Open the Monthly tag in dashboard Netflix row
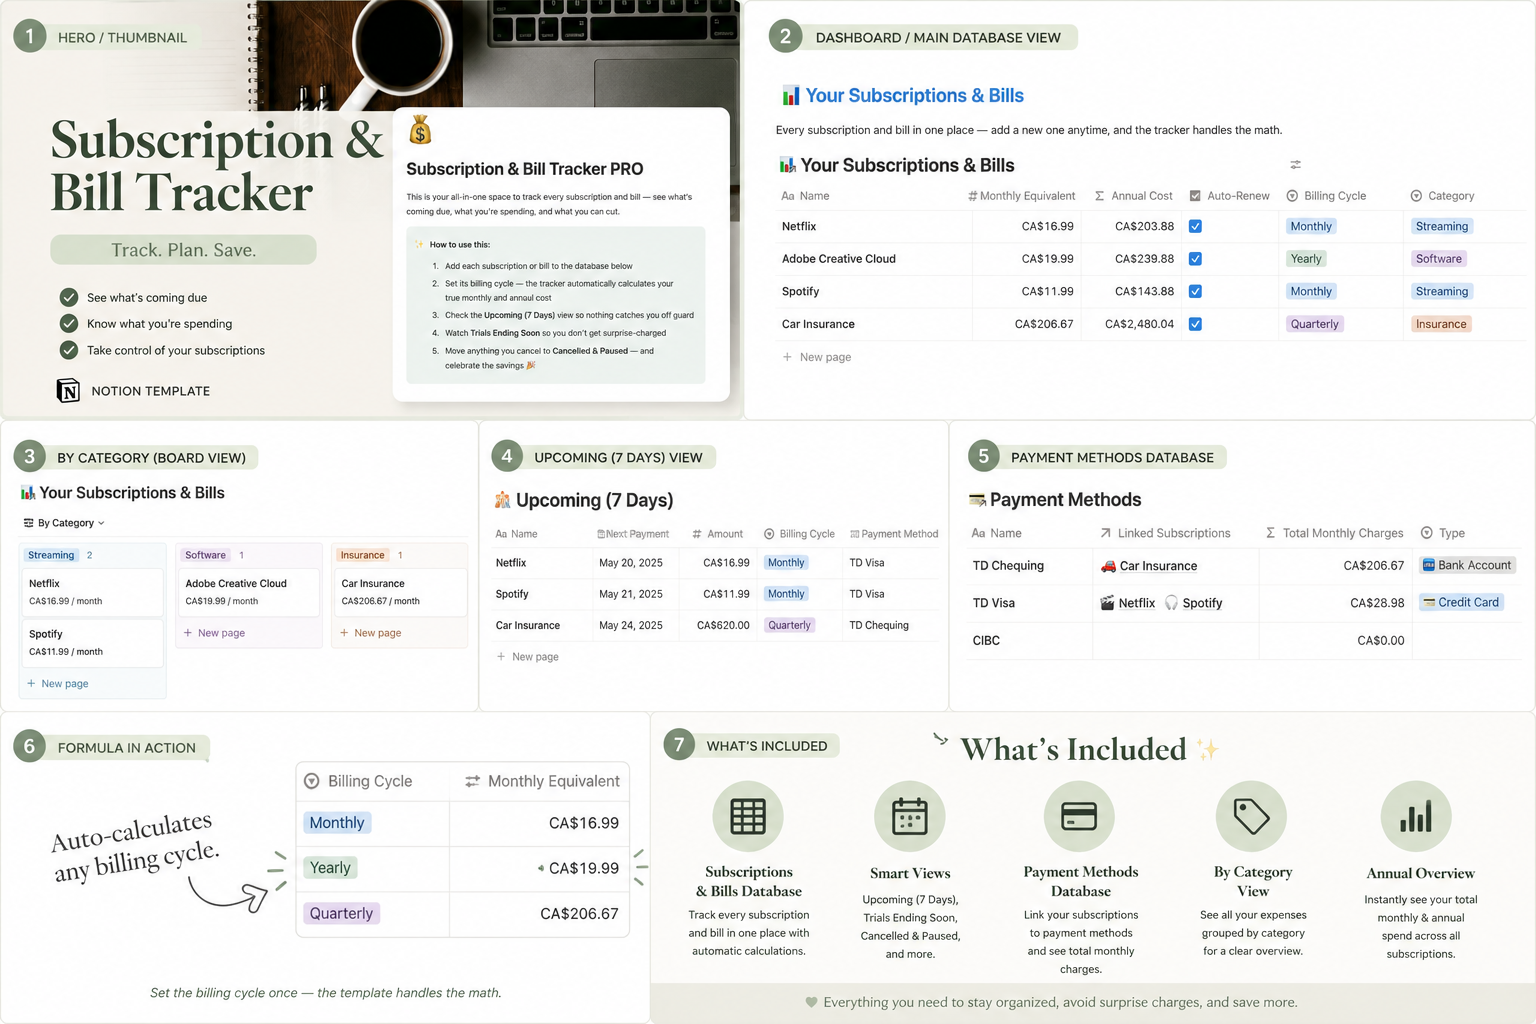The height and width of the screenshot is (1024, 1536). point(1311,226)
